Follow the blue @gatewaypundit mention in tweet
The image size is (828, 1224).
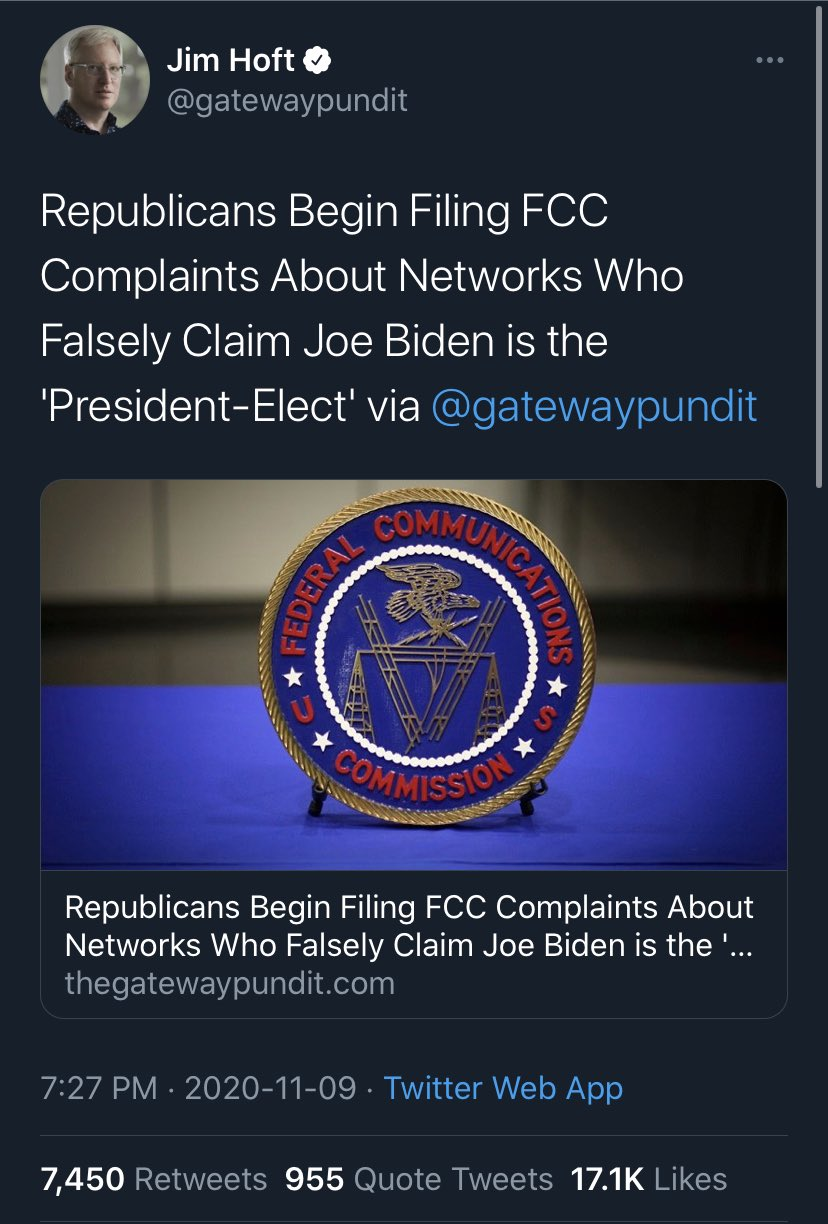coord(594,406)
